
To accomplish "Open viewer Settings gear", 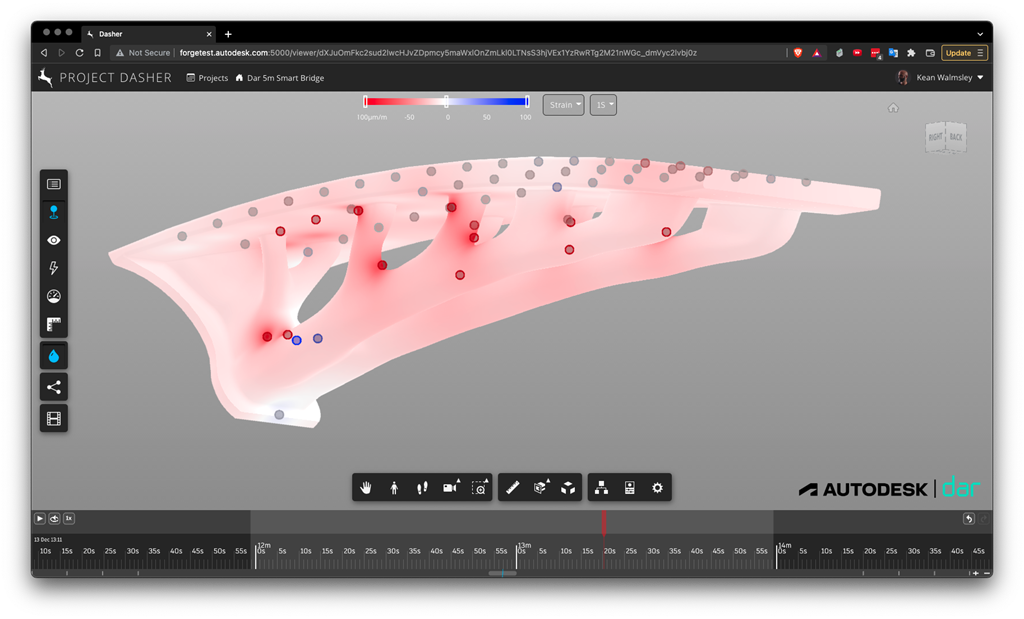I will tap(657, 487).
